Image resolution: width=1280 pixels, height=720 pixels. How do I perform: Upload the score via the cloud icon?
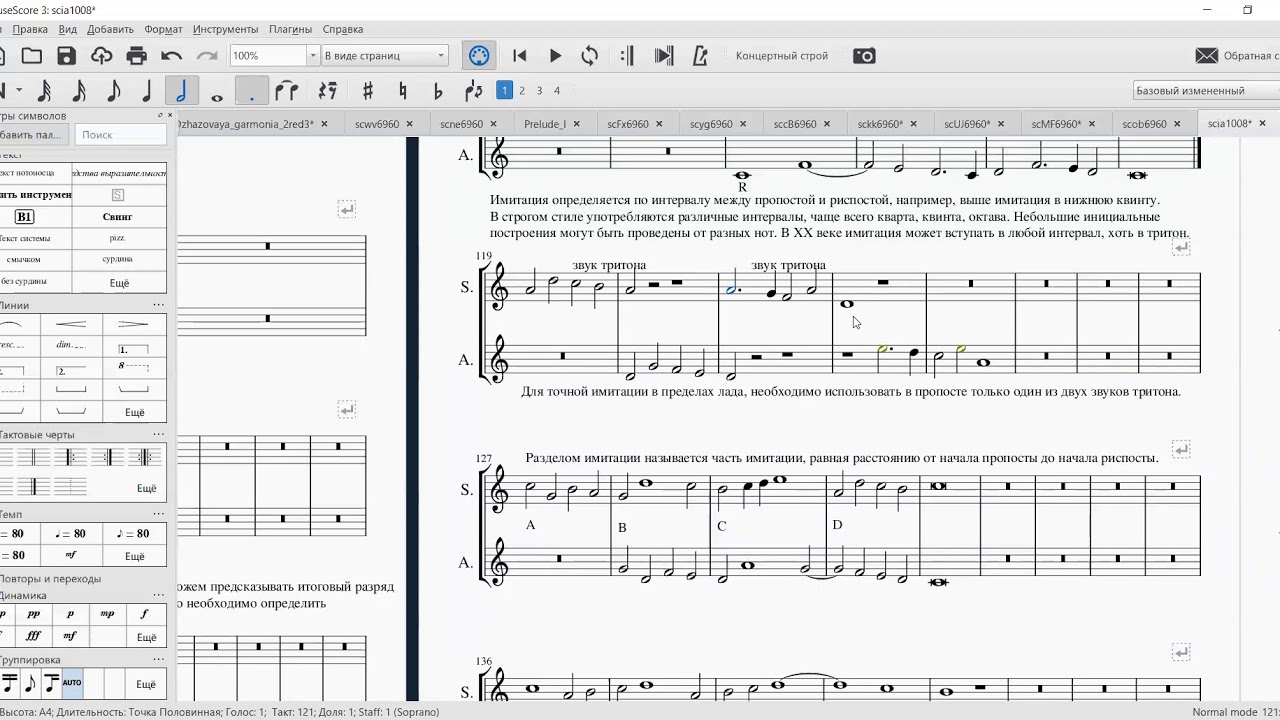coord(101,56)
